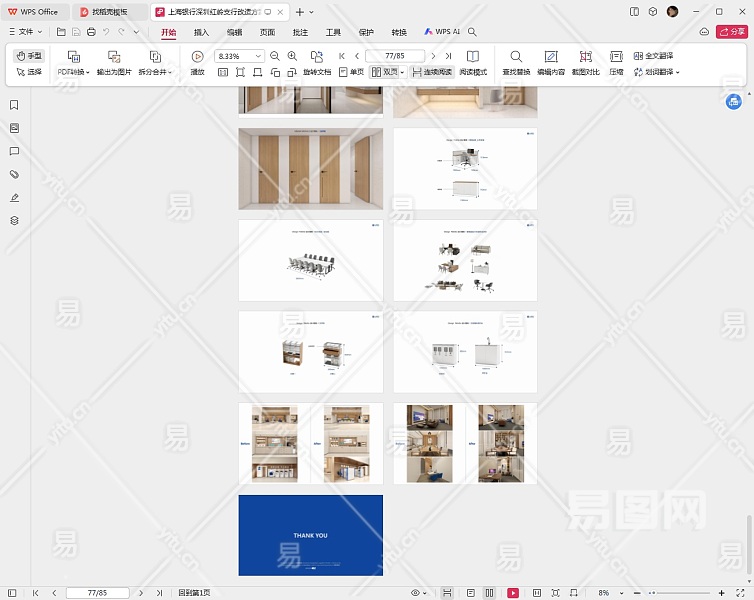Switch to the 插入 ribbon tab

[x=201, y=32]
